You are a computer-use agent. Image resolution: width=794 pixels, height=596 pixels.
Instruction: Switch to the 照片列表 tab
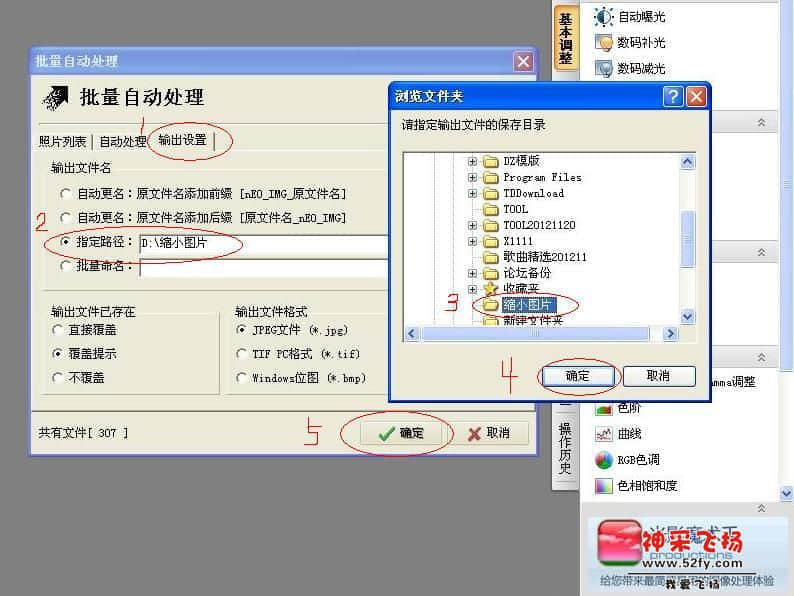[62, 141]
